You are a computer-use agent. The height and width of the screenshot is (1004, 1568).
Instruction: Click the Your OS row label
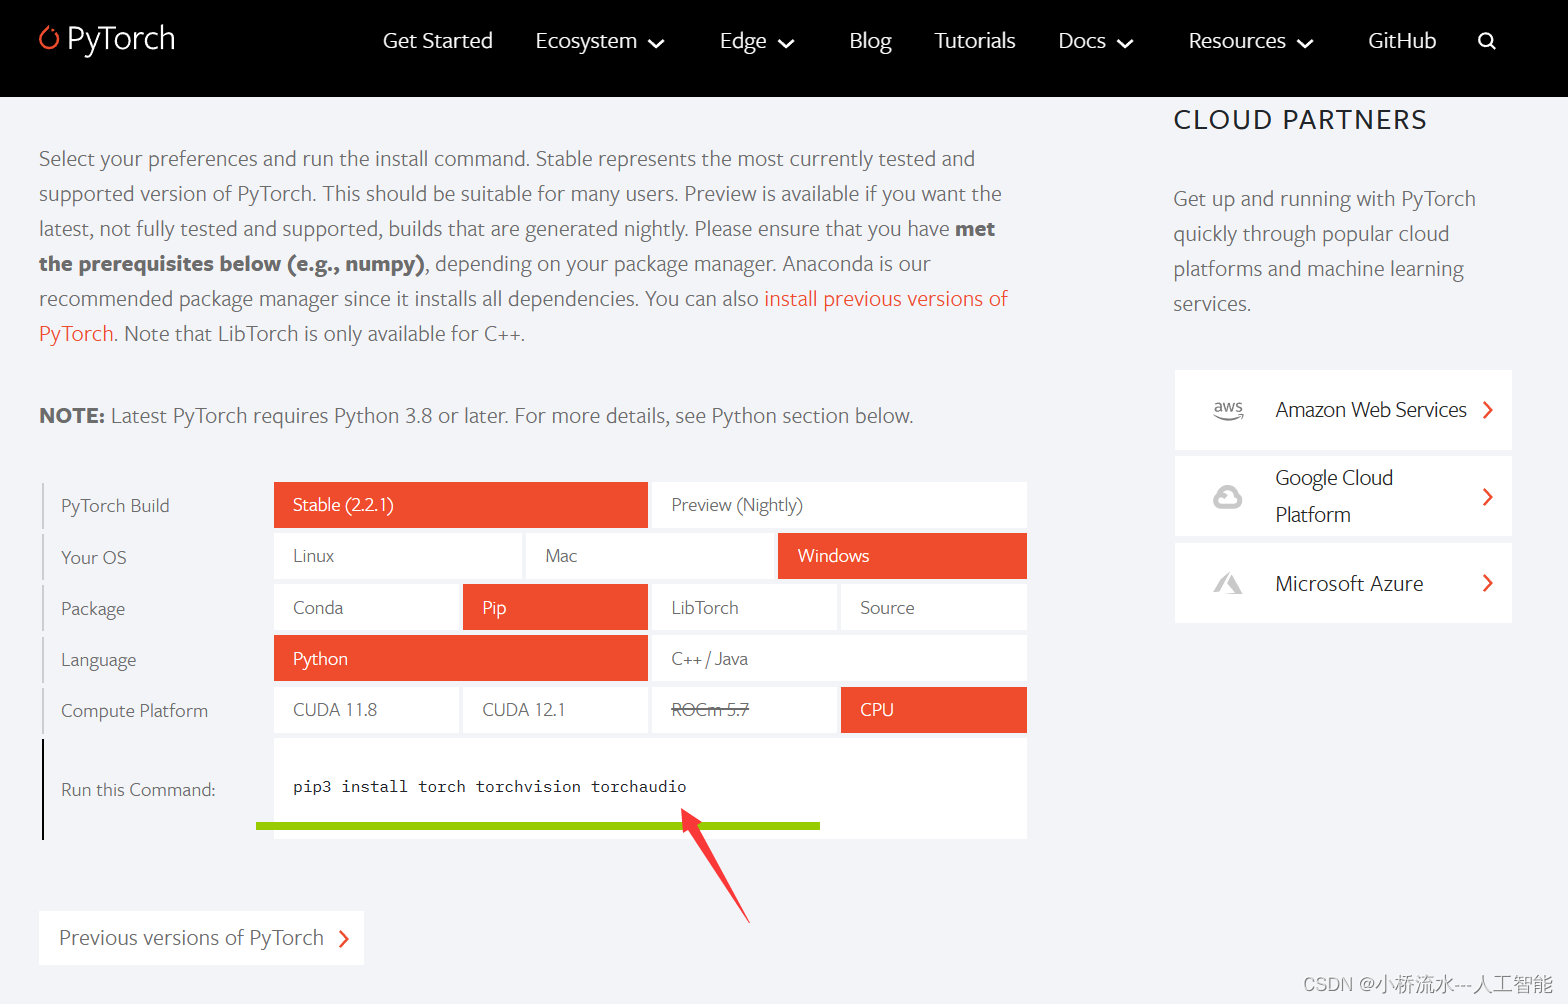[94, 558]
